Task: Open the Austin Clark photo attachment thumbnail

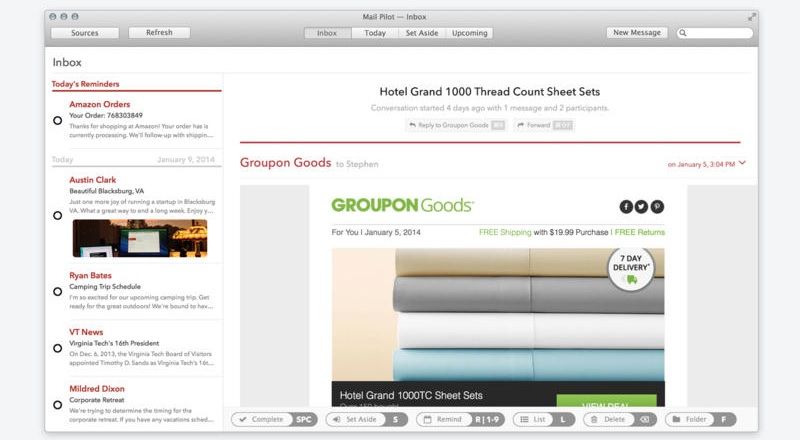Action: pyautogui.click(x=140, y=238)
